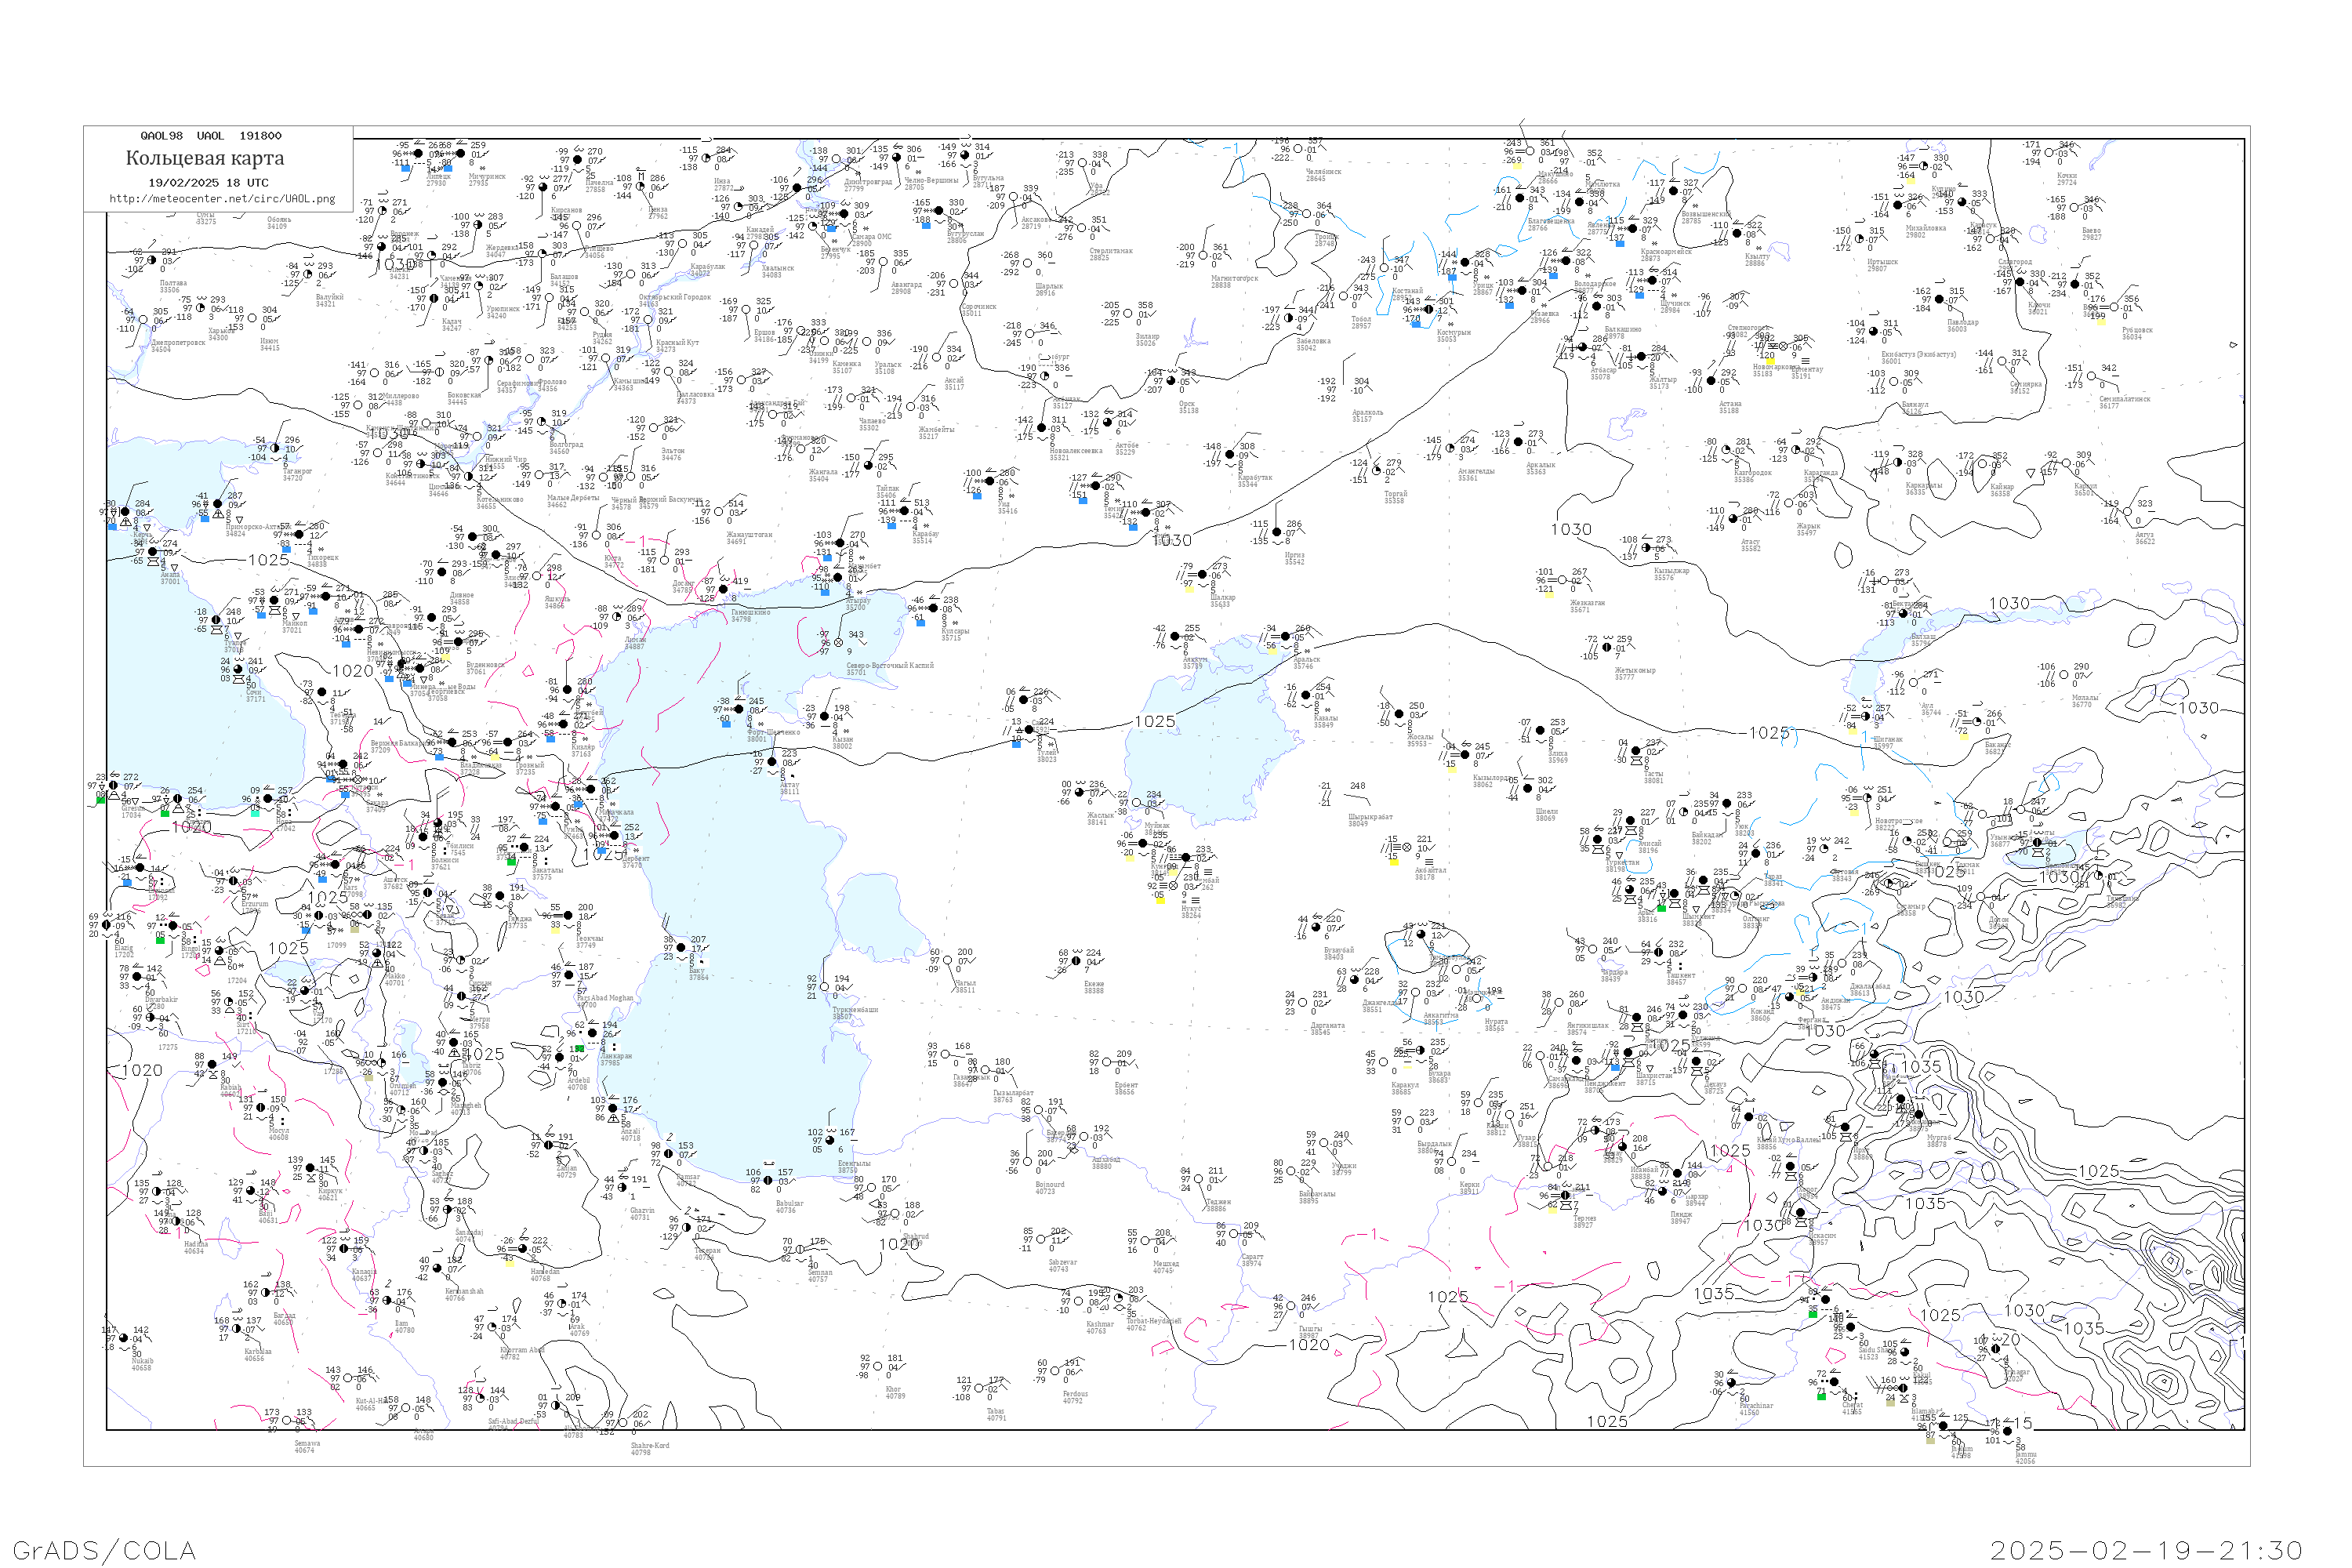Click the Аральск 35746 station label

[1306, 662]
